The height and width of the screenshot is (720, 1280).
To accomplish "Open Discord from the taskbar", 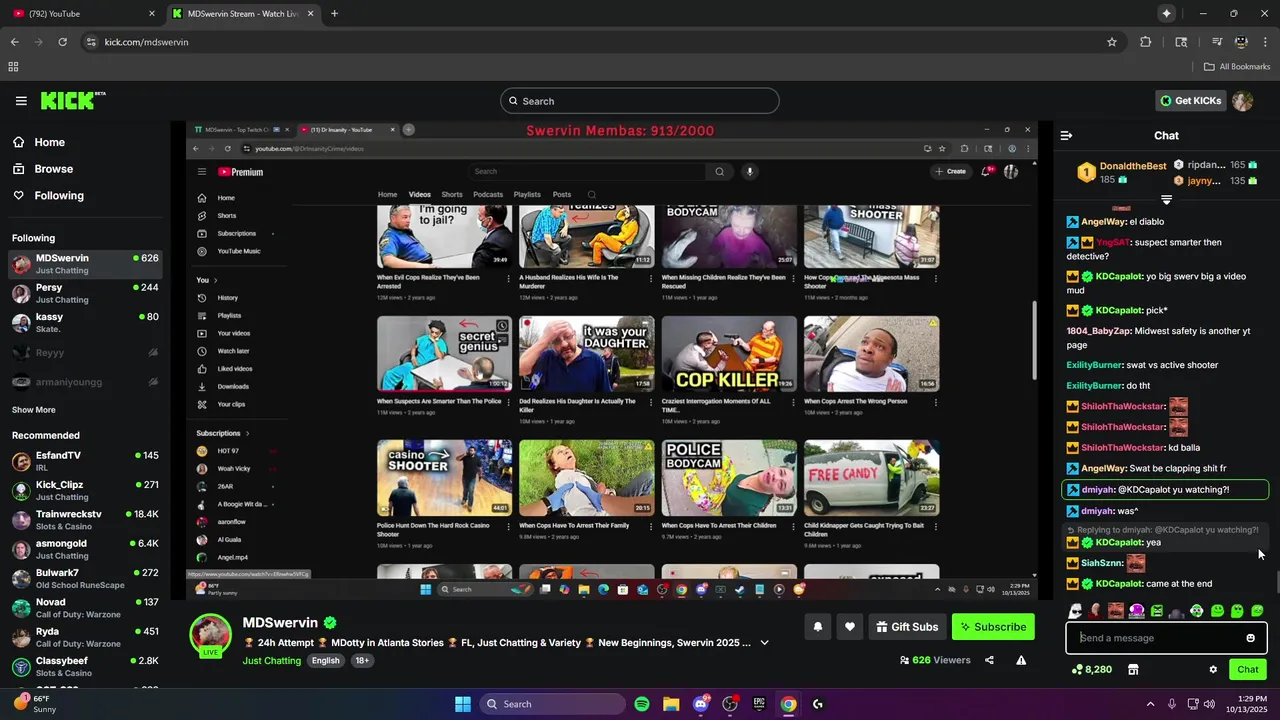I will pos(701,704).
